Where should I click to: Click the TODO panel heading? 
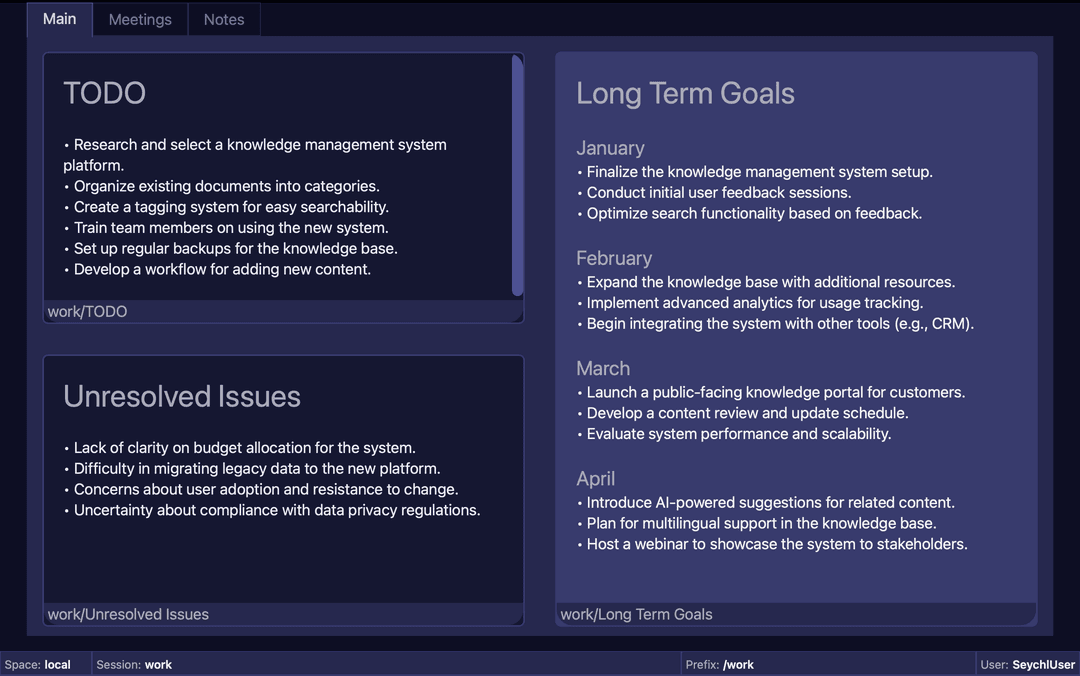(x=104, y=92)
